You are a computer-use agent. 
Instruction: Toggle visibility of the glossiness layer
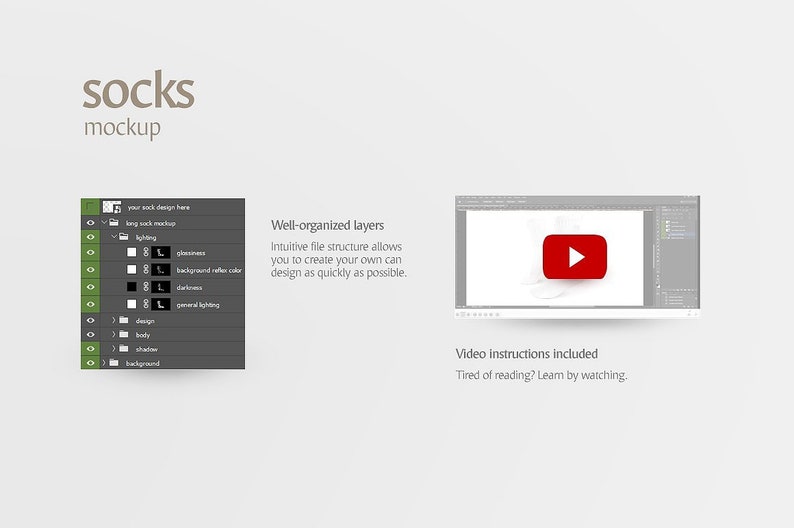pyautogui.click(x=90, y=252)
